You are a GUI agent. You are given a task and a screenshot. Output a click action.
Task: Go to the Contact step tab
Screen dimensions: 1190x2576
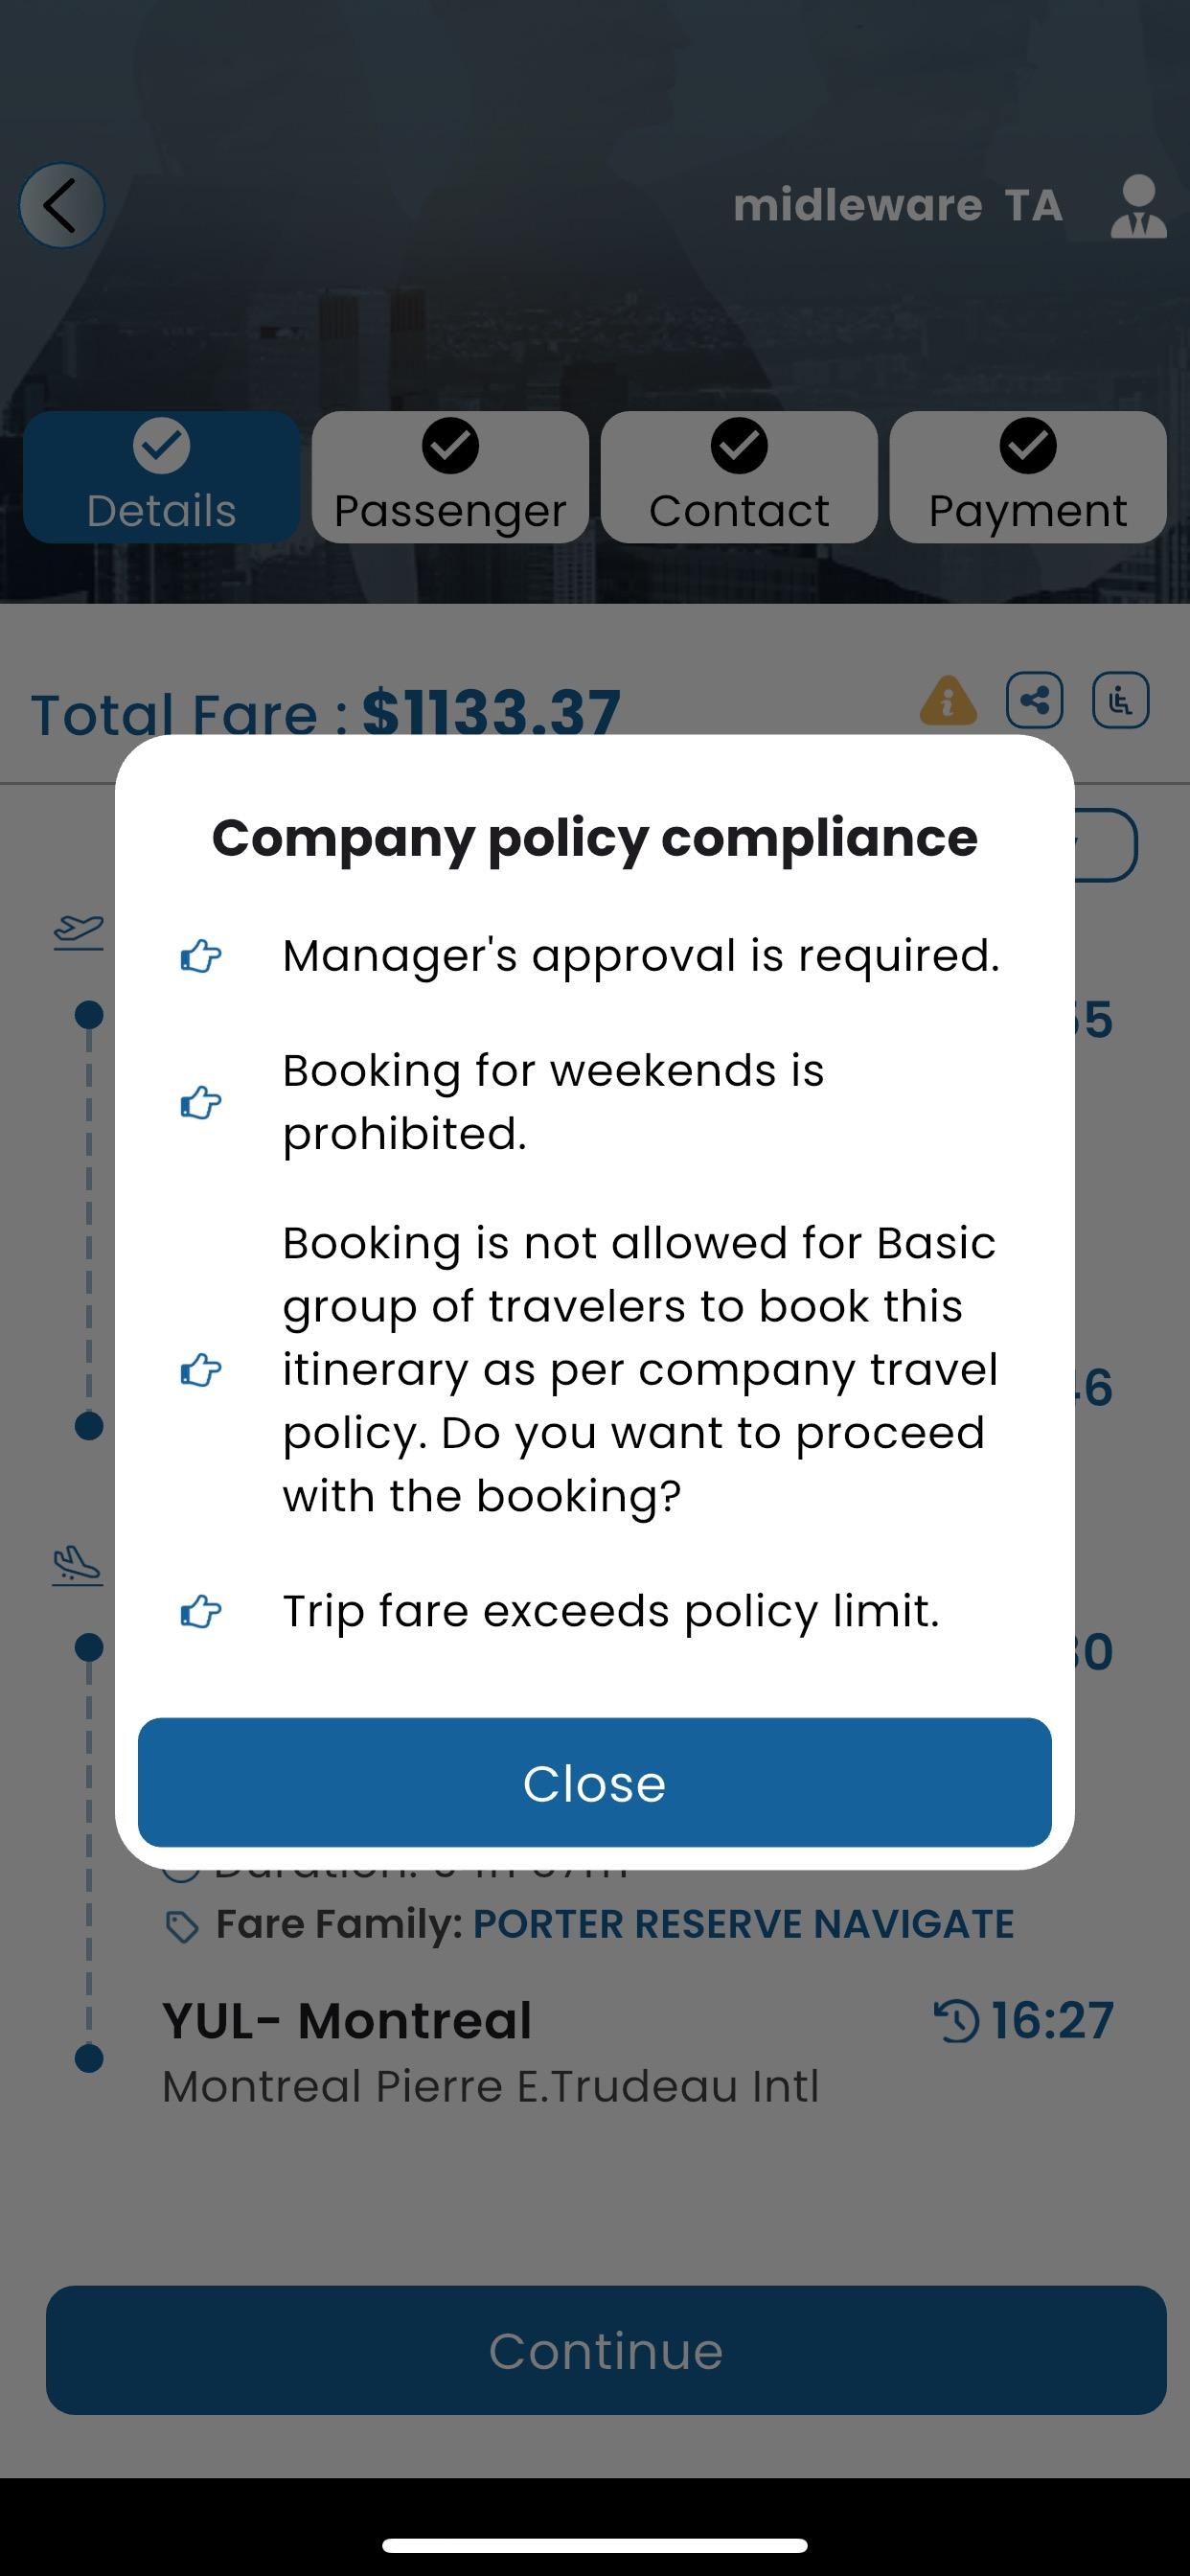point(739,477)
